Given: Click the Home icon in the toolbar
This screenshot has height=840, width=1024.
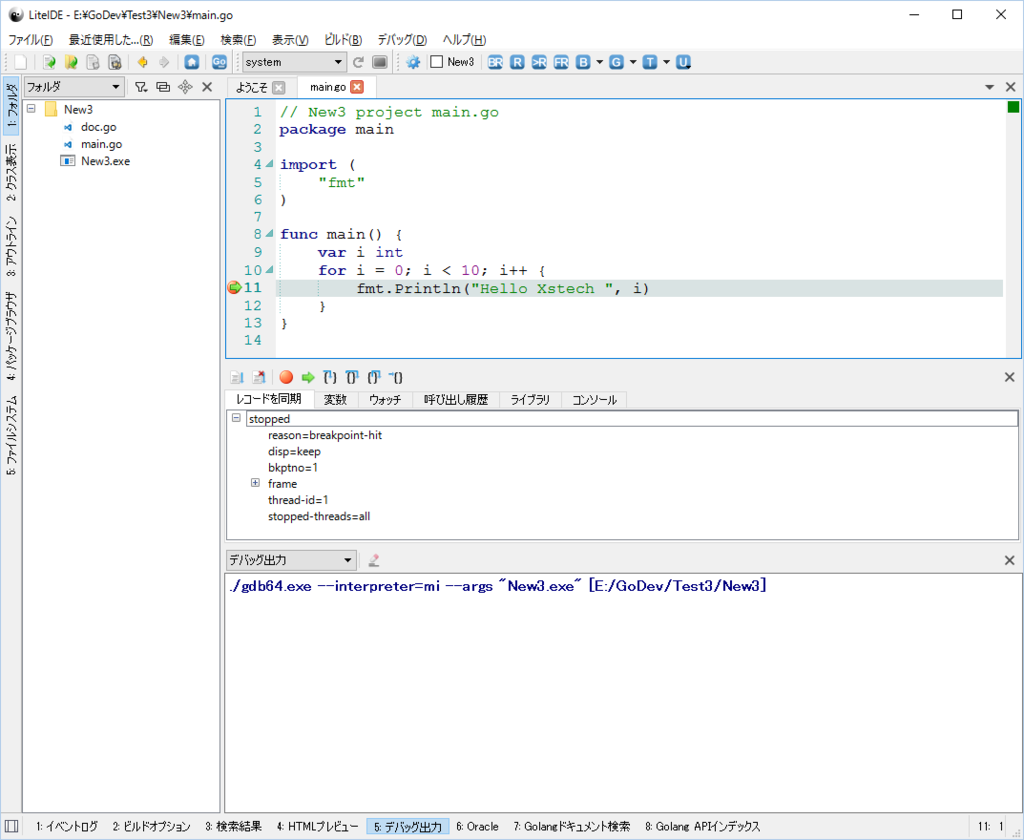Looking at the screenshot, I should tap(191, 62).
